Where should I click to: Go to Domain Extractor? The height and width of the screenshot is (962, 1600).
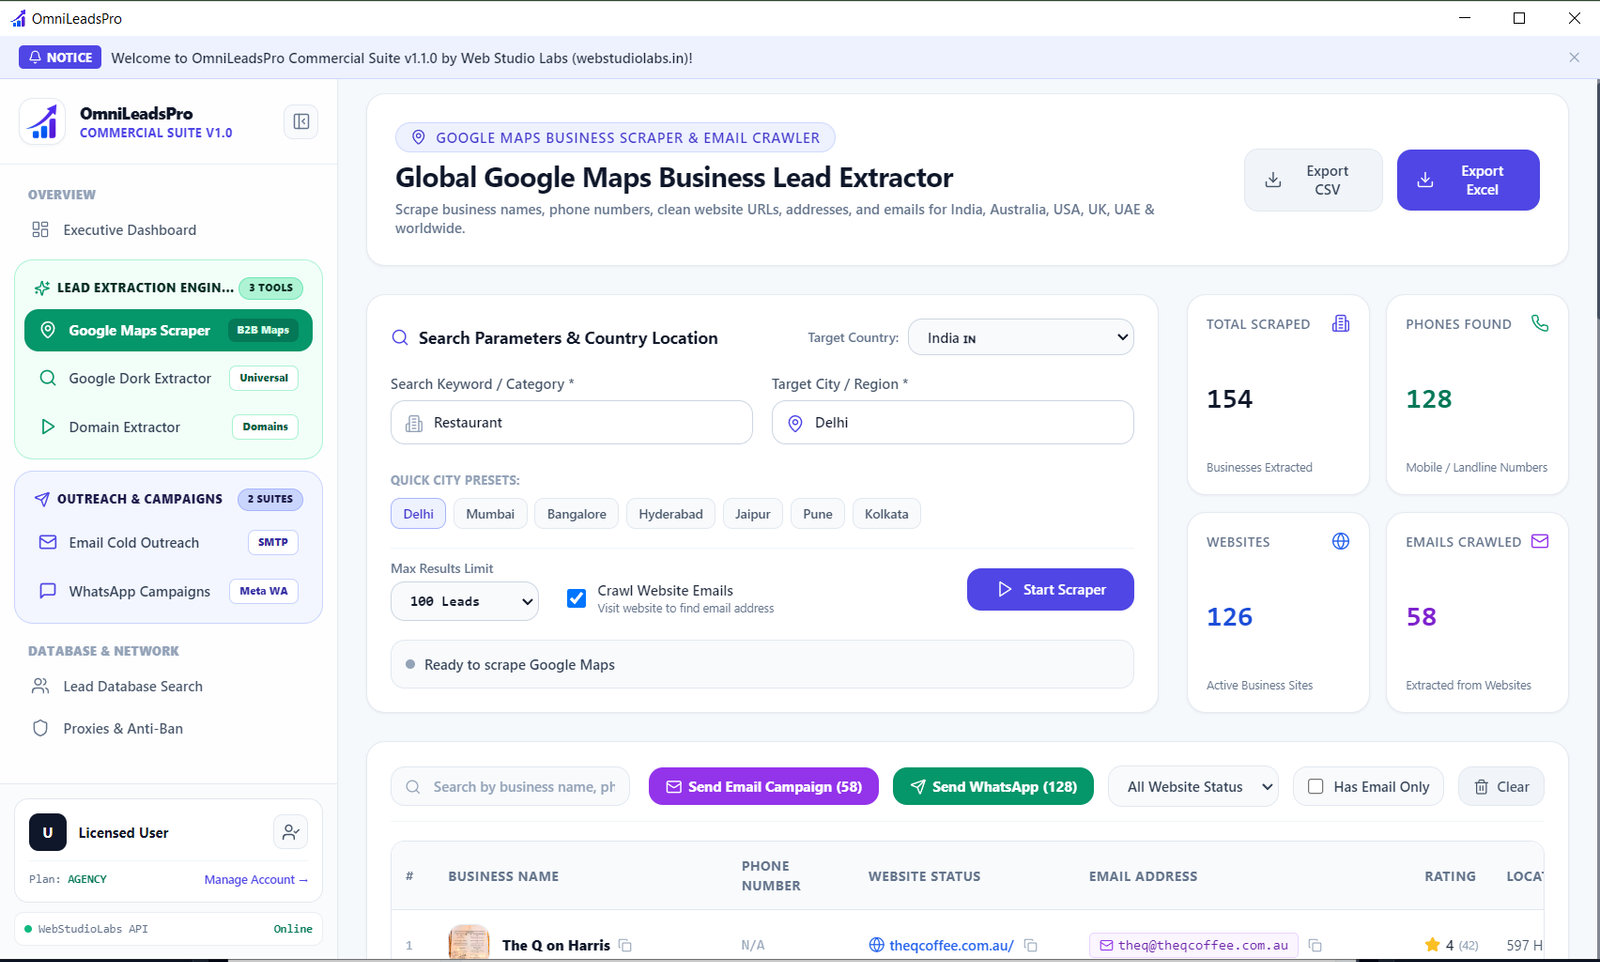coord(168,427)
